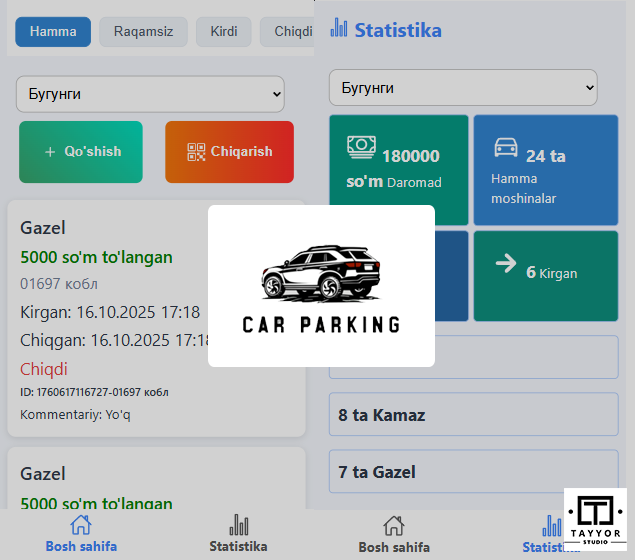Select the Hamma filter tab
Image resolution: width=635 pixels, height=560 pixels.
coord(53,32)
